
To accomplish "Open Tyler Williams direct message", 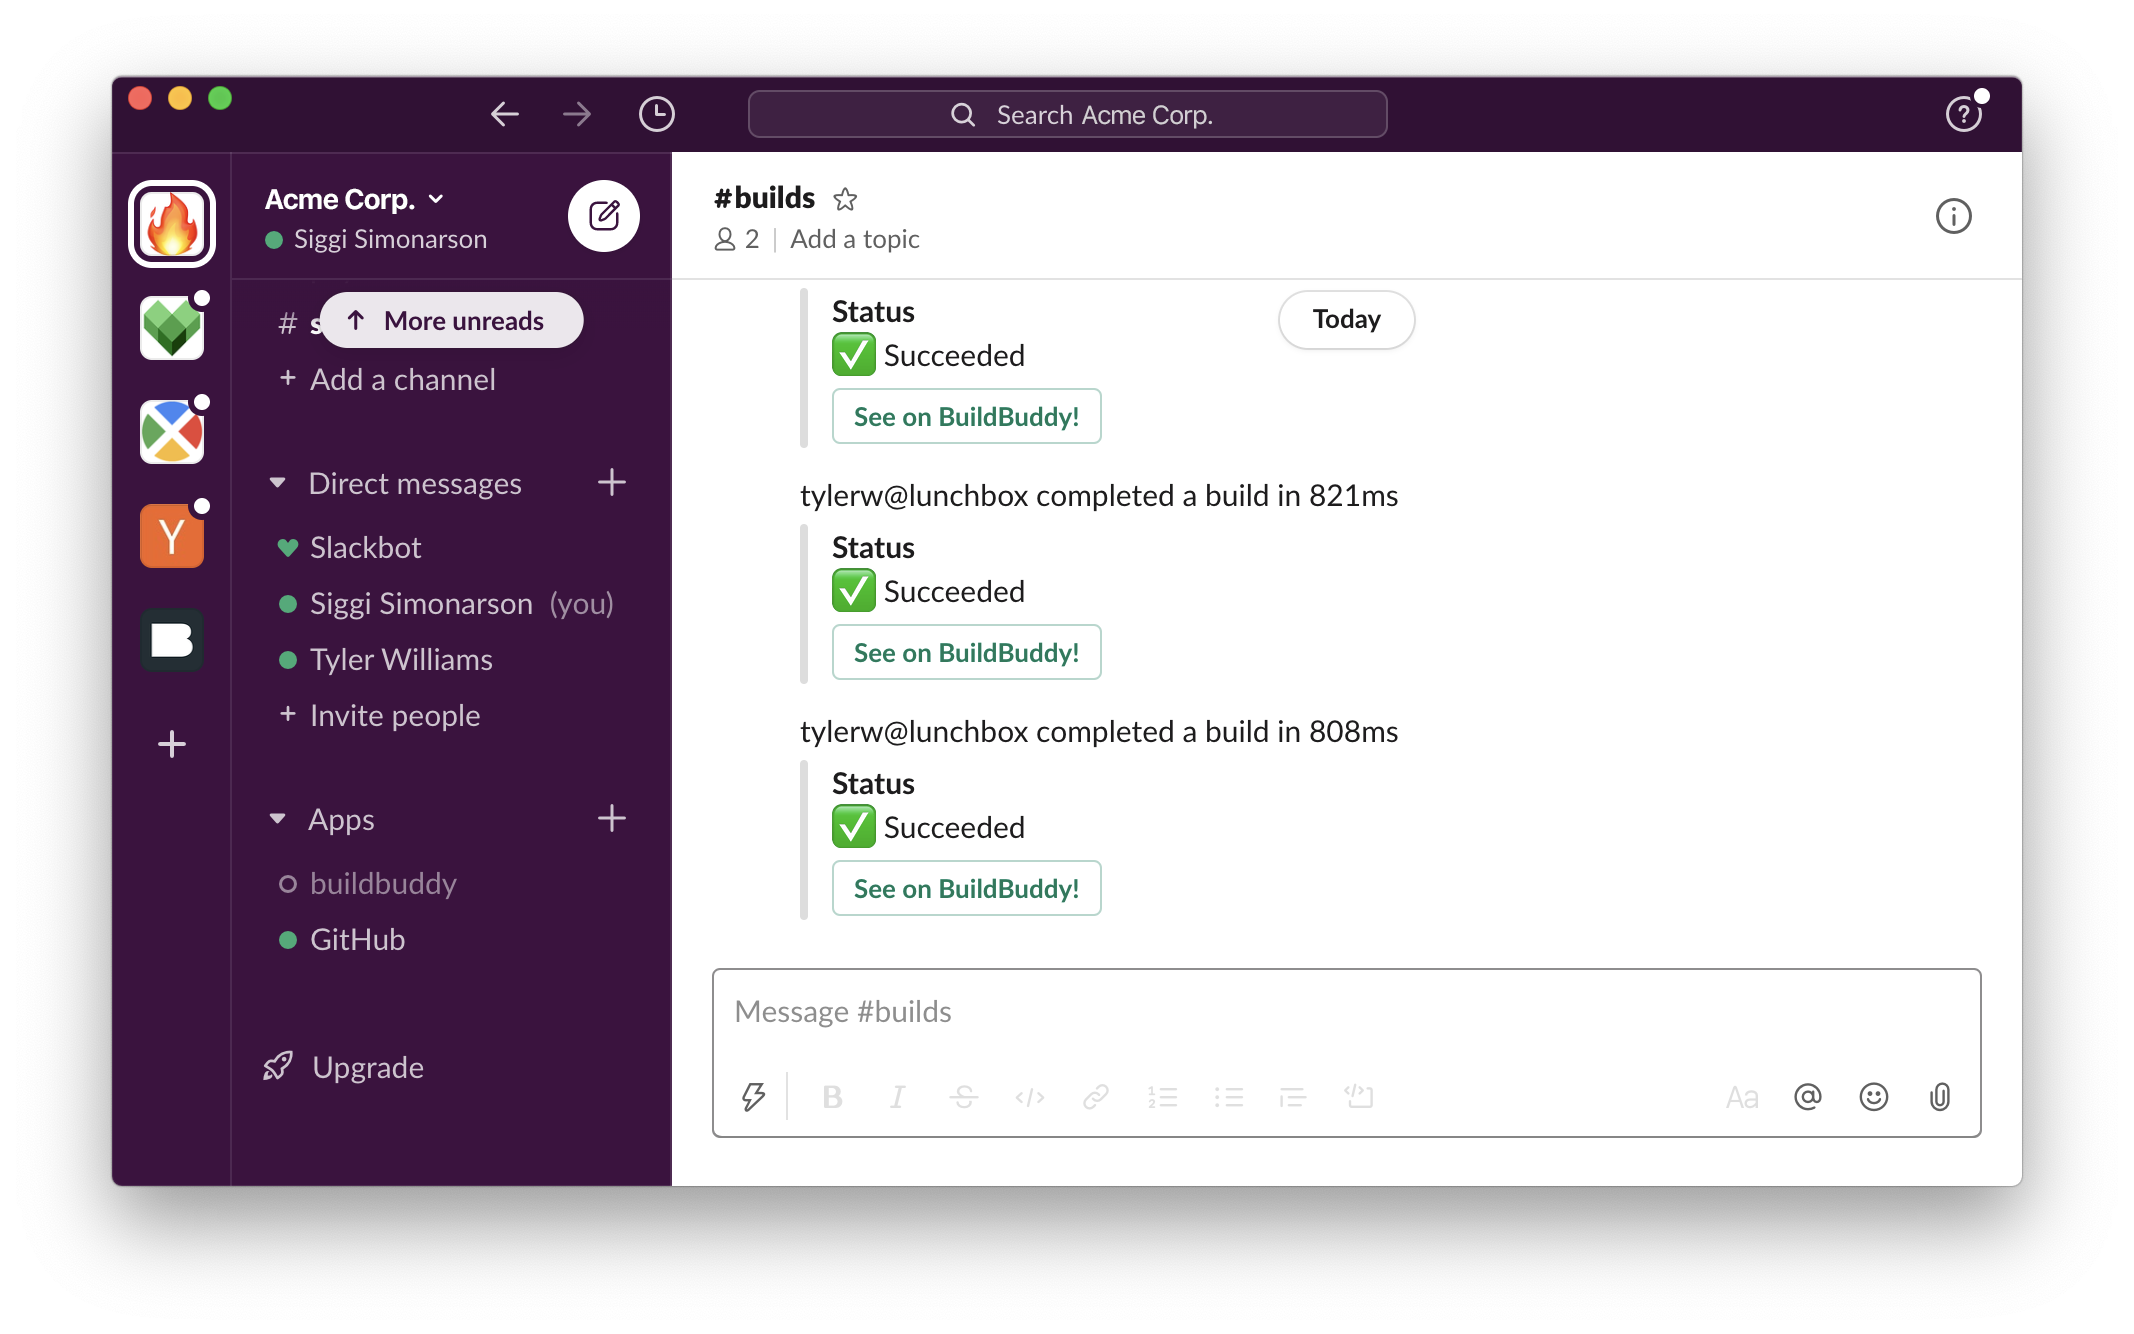I will (385, 660).
